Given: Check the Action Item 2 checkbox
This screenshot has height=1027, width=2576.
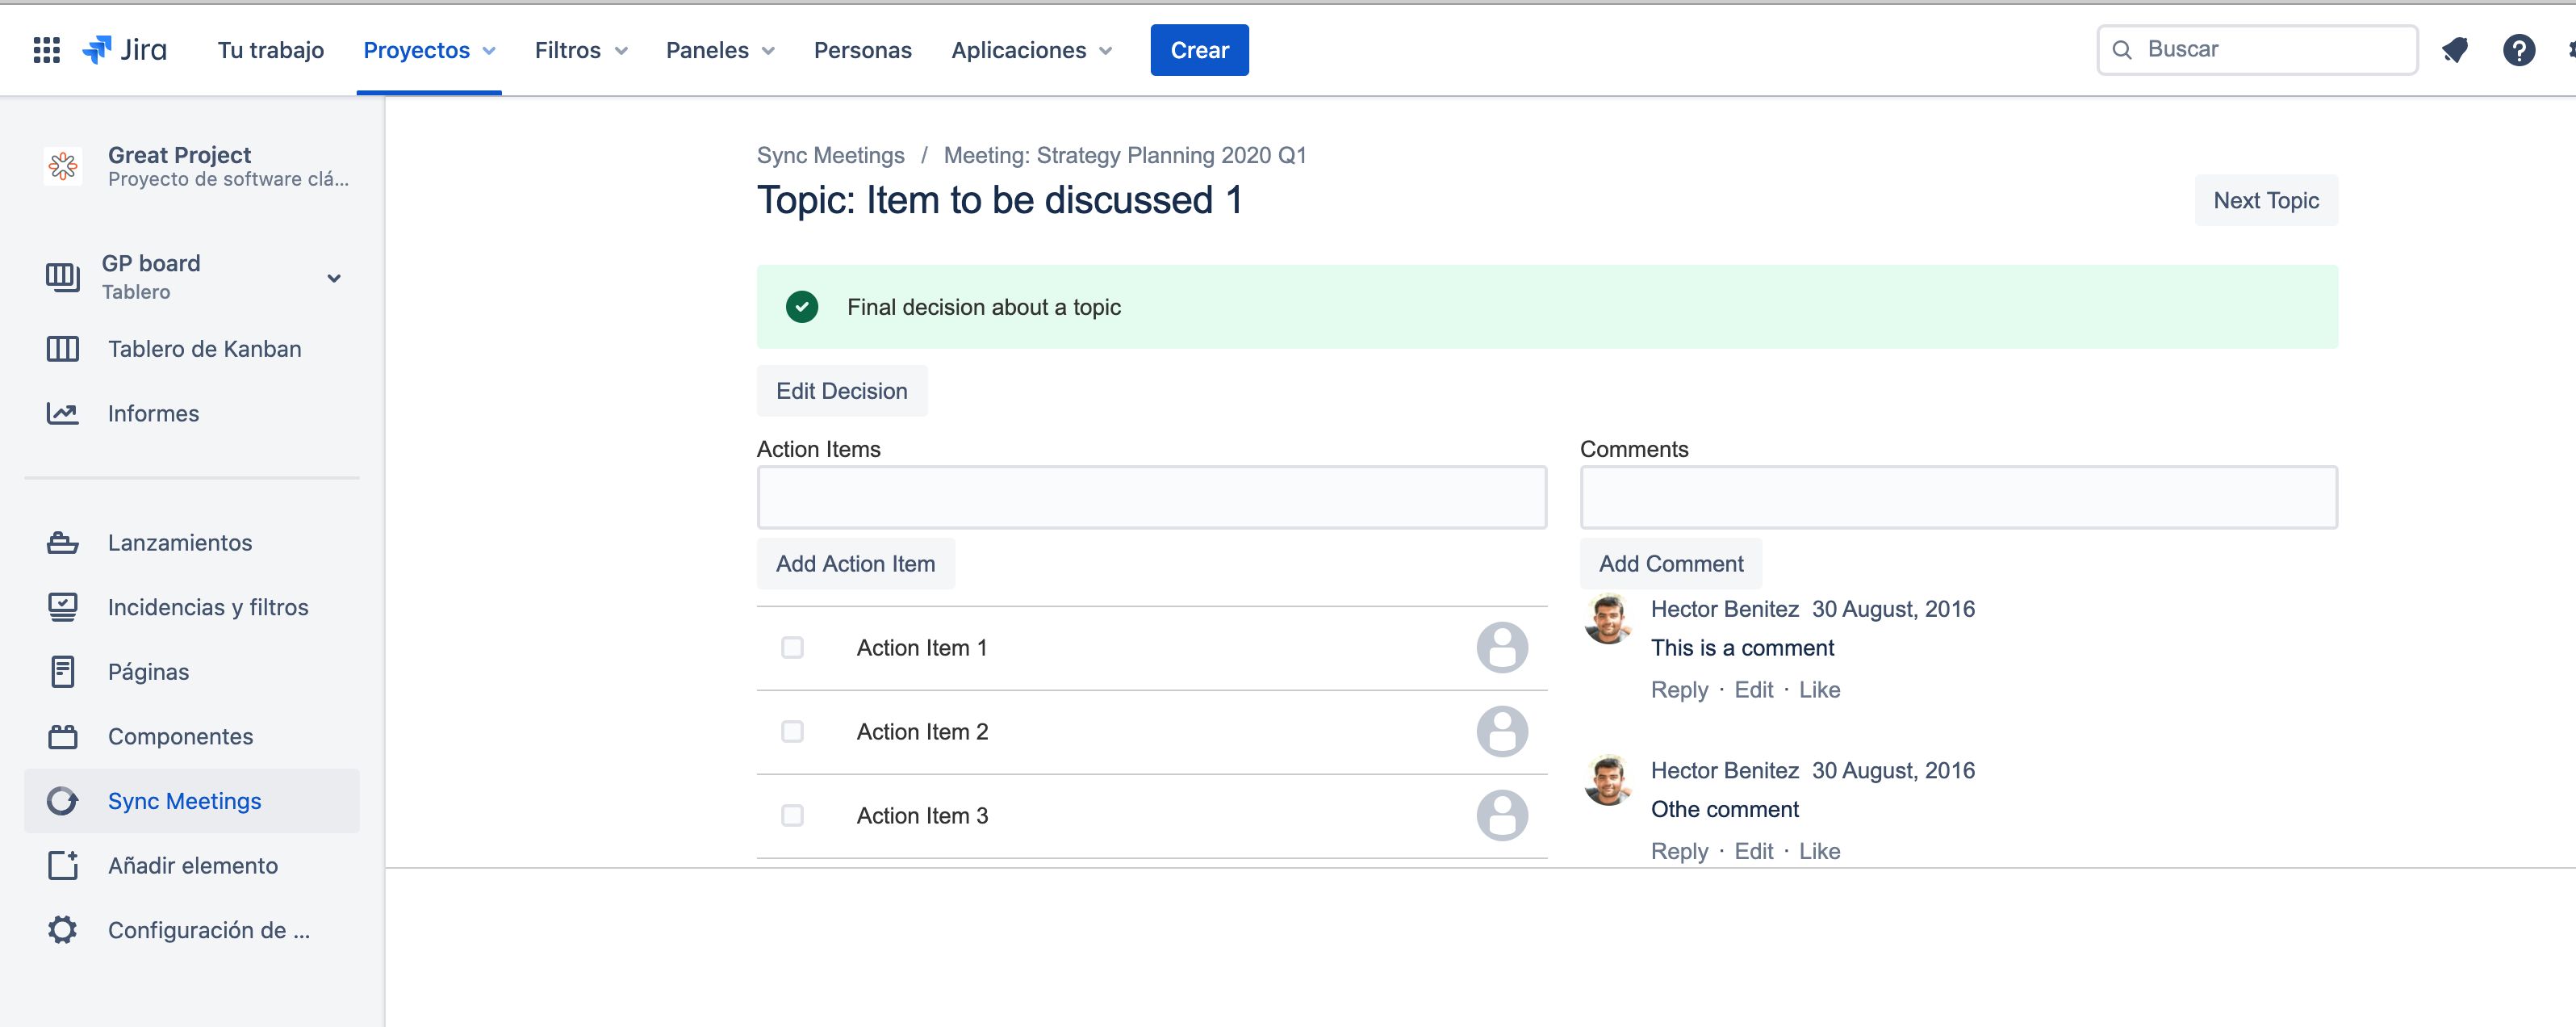Looking at the screenshot, I should (x=792, y=732).
